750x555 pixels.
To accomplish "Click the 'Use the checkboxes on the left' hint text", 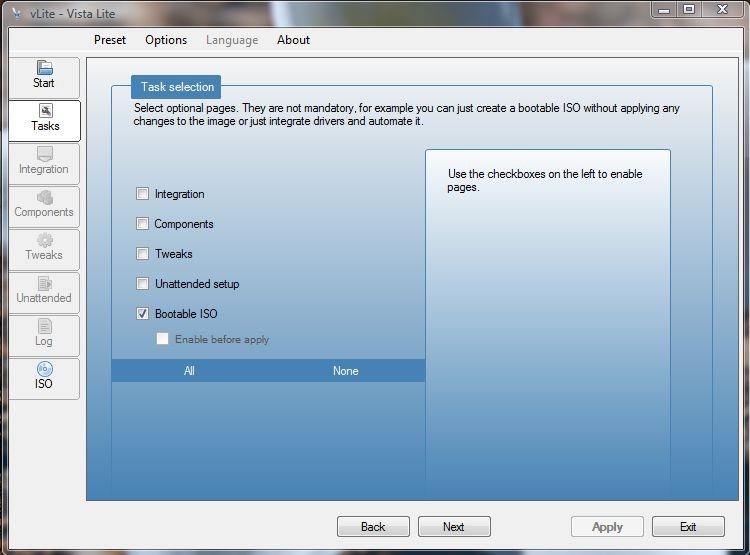I will click(545, 180).
